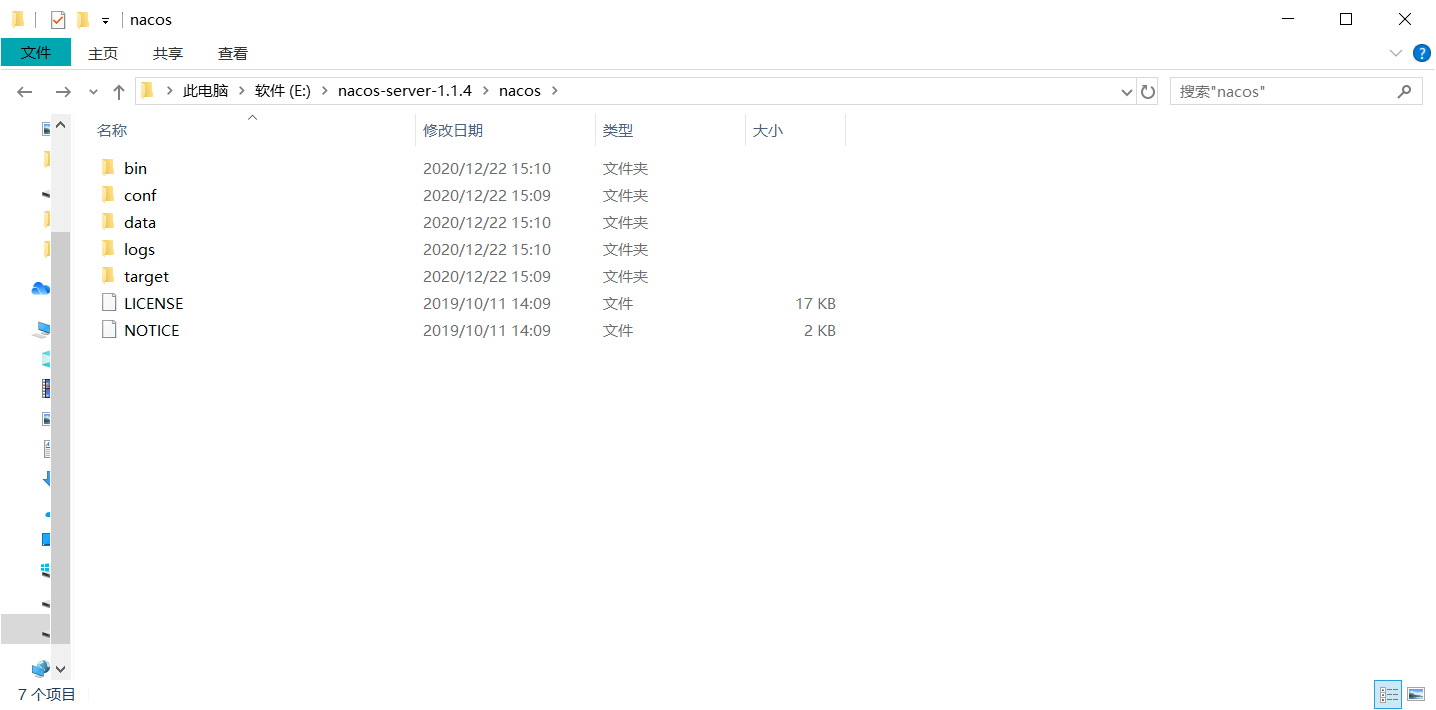Open Customize Quick Access Toolbar dropdown arrow
The width and height of the screenshot is (1436, 710).
105,21
